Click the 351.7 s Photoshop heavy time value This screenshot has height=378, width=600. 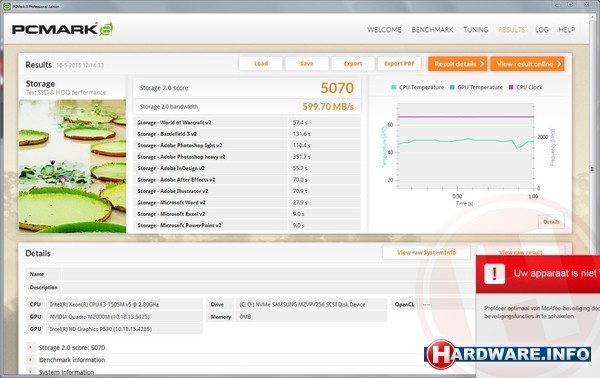(x=302, y=157)
